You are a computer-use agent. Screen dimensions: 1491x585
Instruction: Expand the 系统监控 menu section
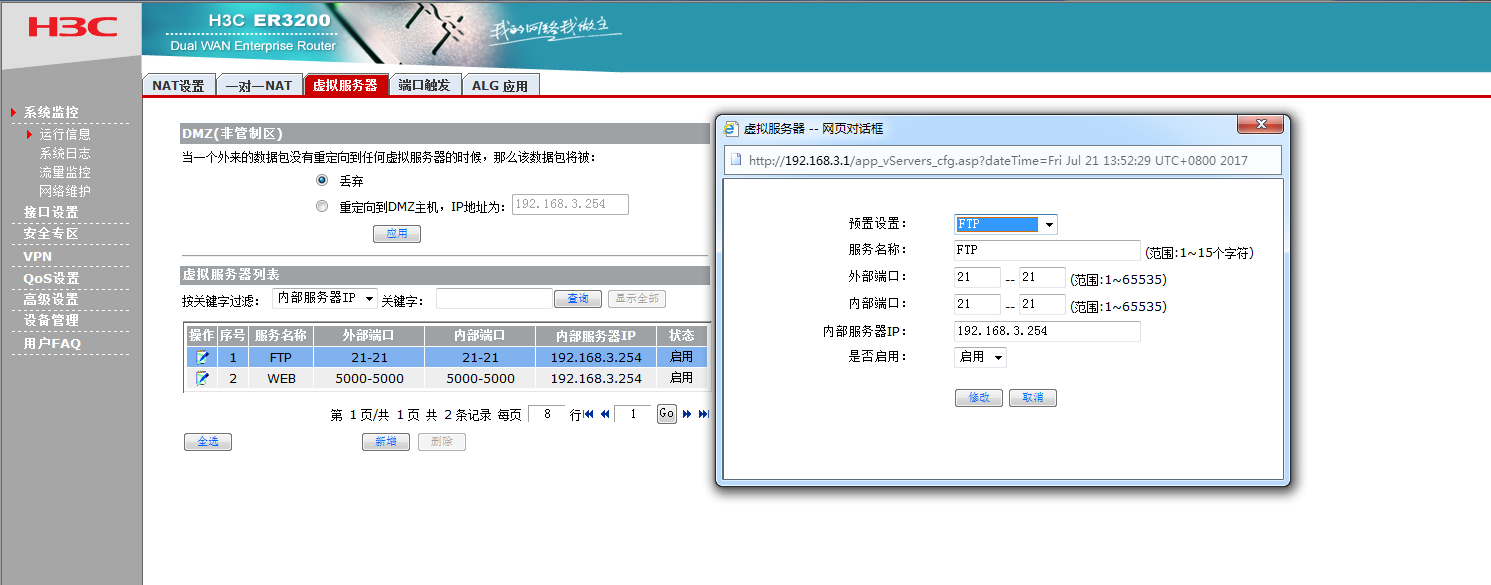tap(51, 112)
